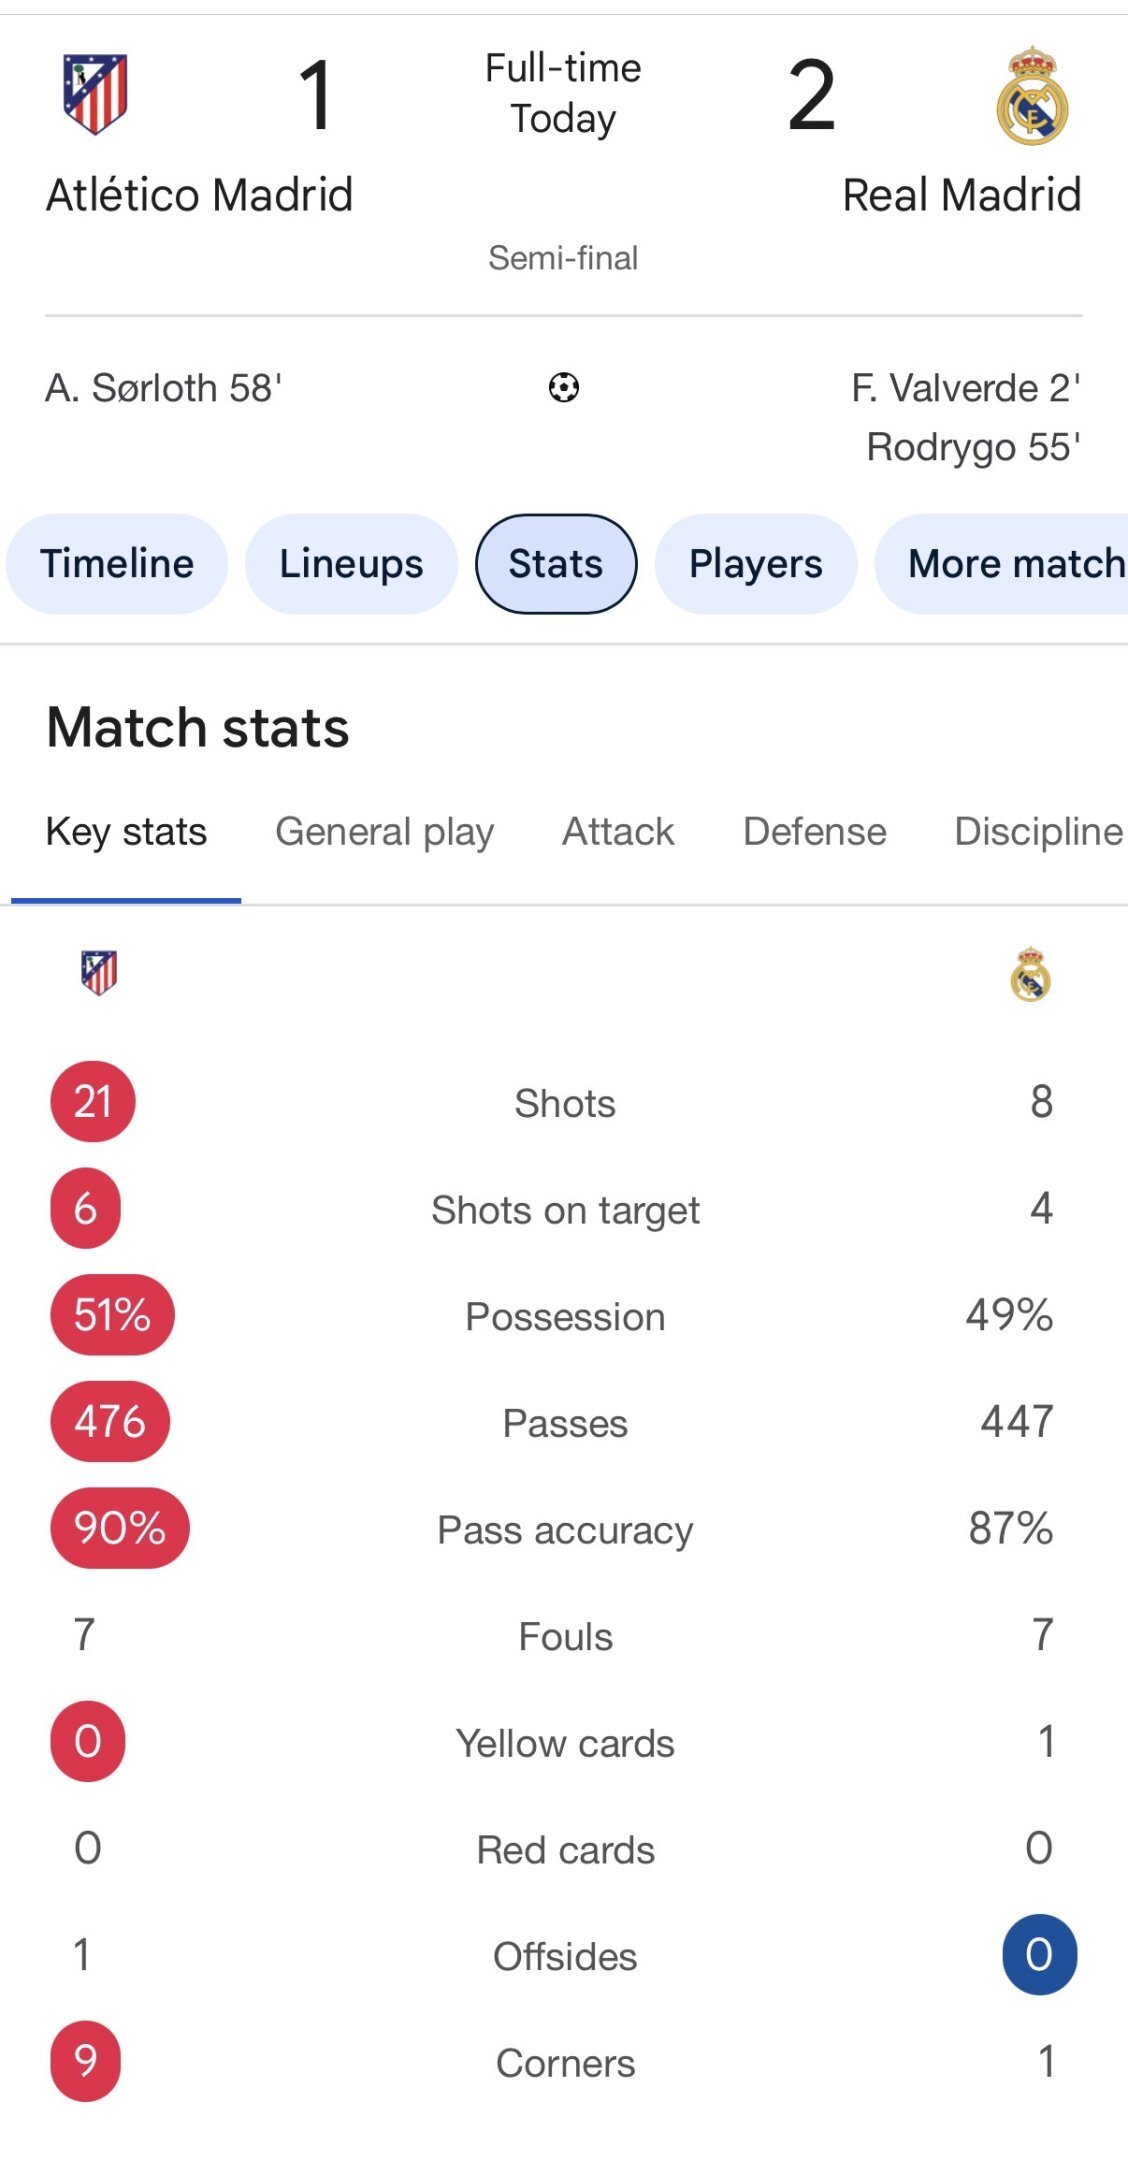Select the Stats pill tab
The width and height of the screenshot is (1128, 2160).
point(556,564)
